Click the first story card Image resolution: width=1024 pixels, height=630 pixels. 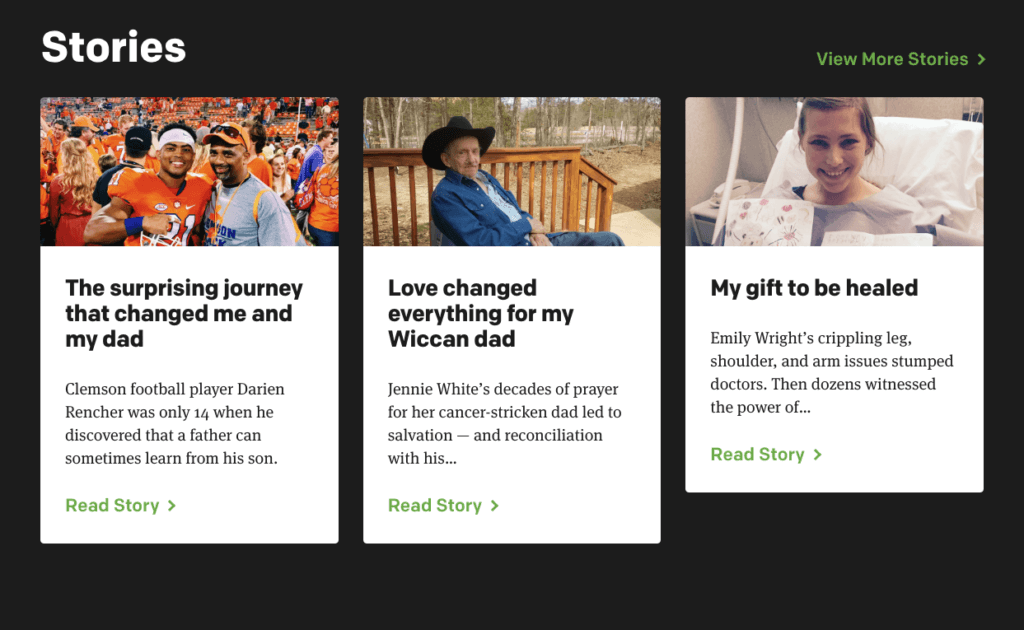tap(189, 318)
